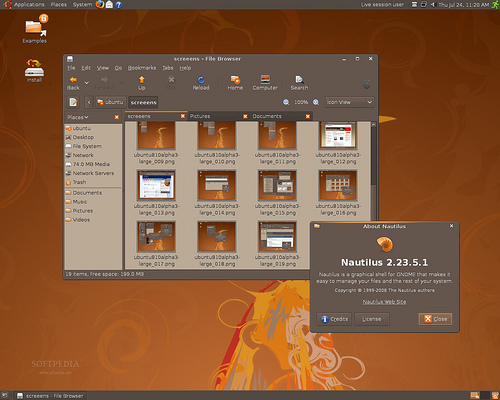Select thumbnail ubuntu810alpha3-large_013.png

pos(156,184)
